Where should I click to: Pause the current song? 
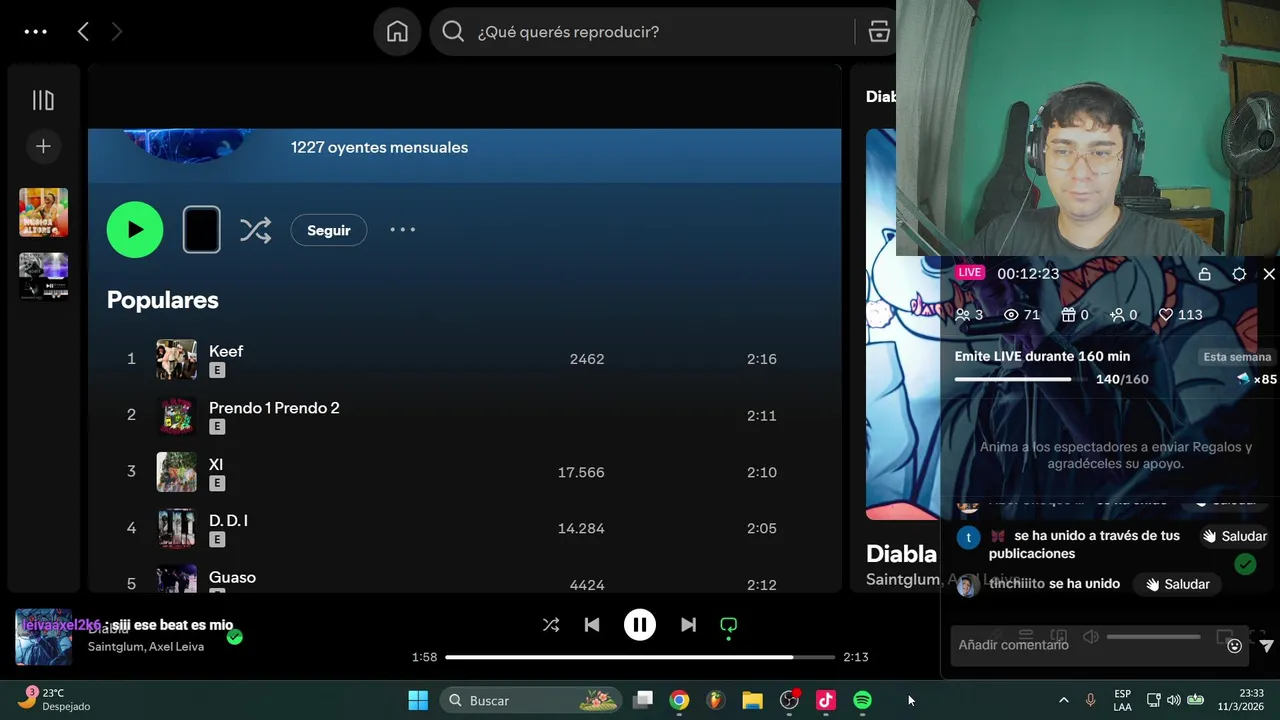640,625
